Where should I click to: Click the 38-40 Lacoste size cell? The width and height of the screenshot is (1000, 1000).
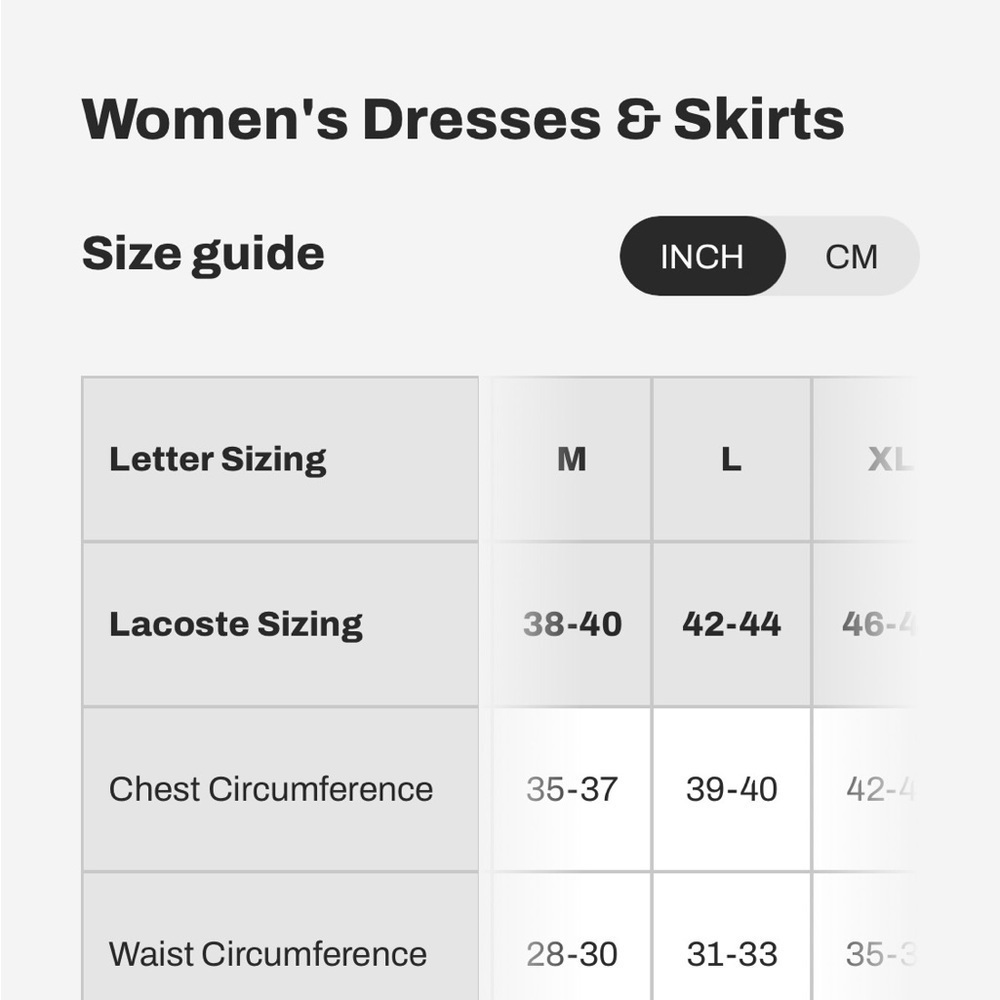[x=571, y=624]
